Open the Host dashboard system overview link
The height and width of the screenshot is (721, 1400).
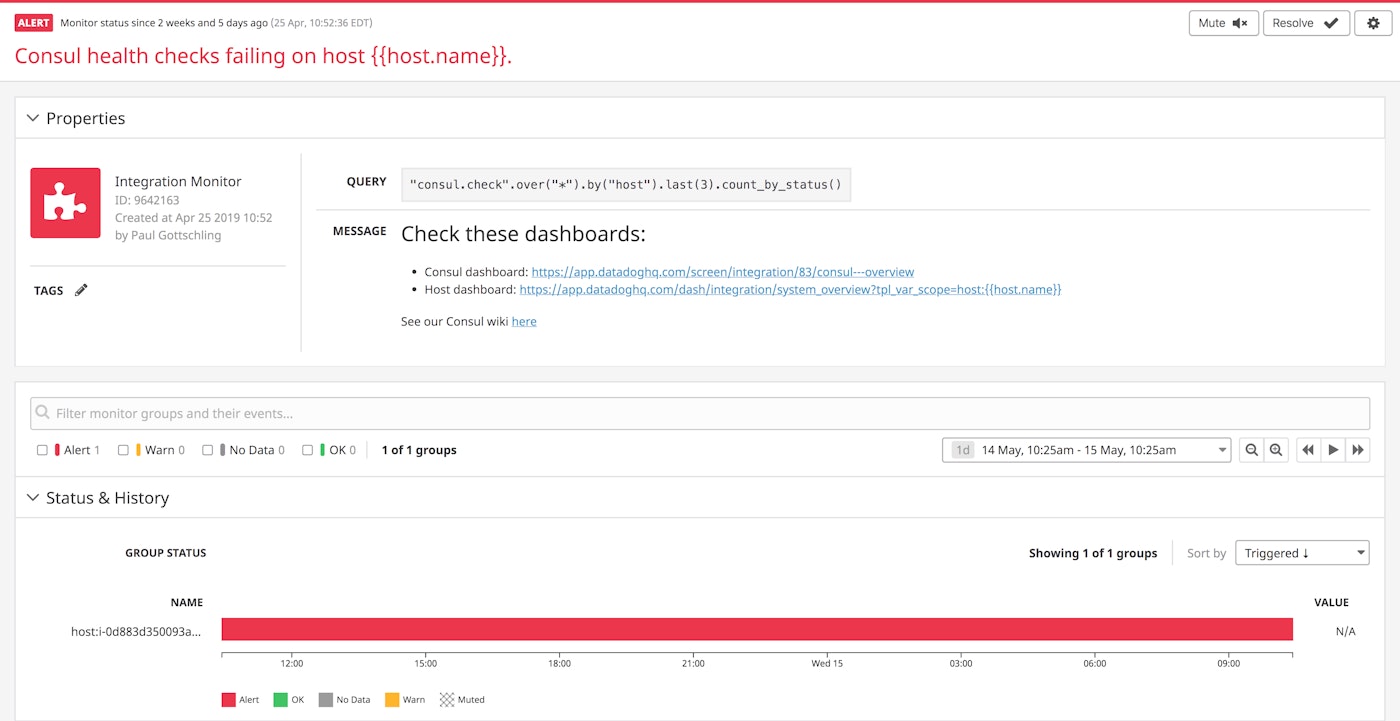790,289
